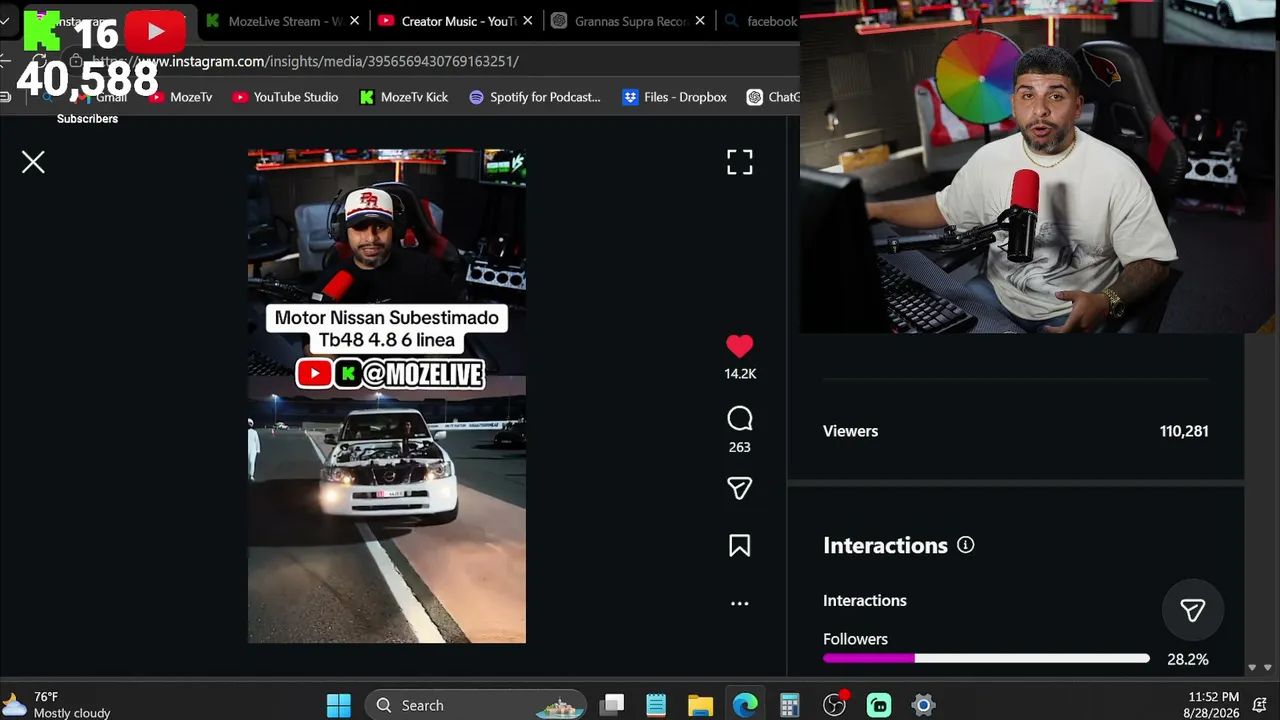The image size is (1280, 720).
Task: Close the Grannas Supra Record tab
Action: click(x=700, y=21)
